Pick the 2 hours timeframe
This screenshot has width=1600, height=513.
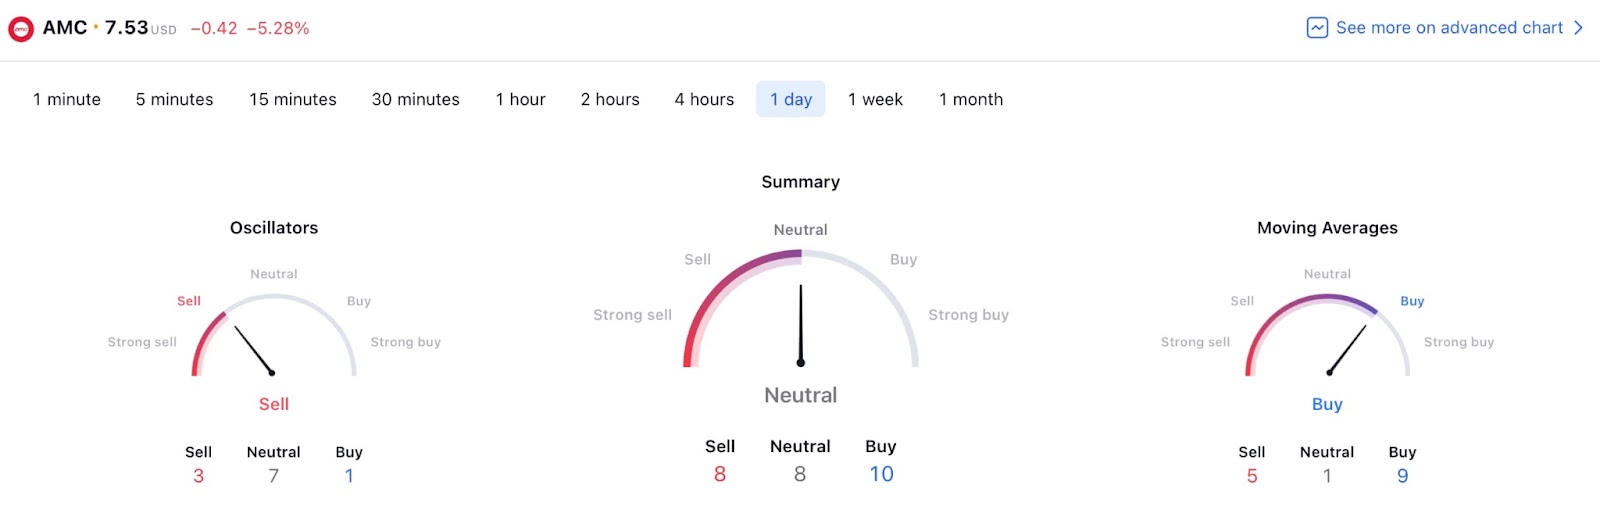pos(610,99)
